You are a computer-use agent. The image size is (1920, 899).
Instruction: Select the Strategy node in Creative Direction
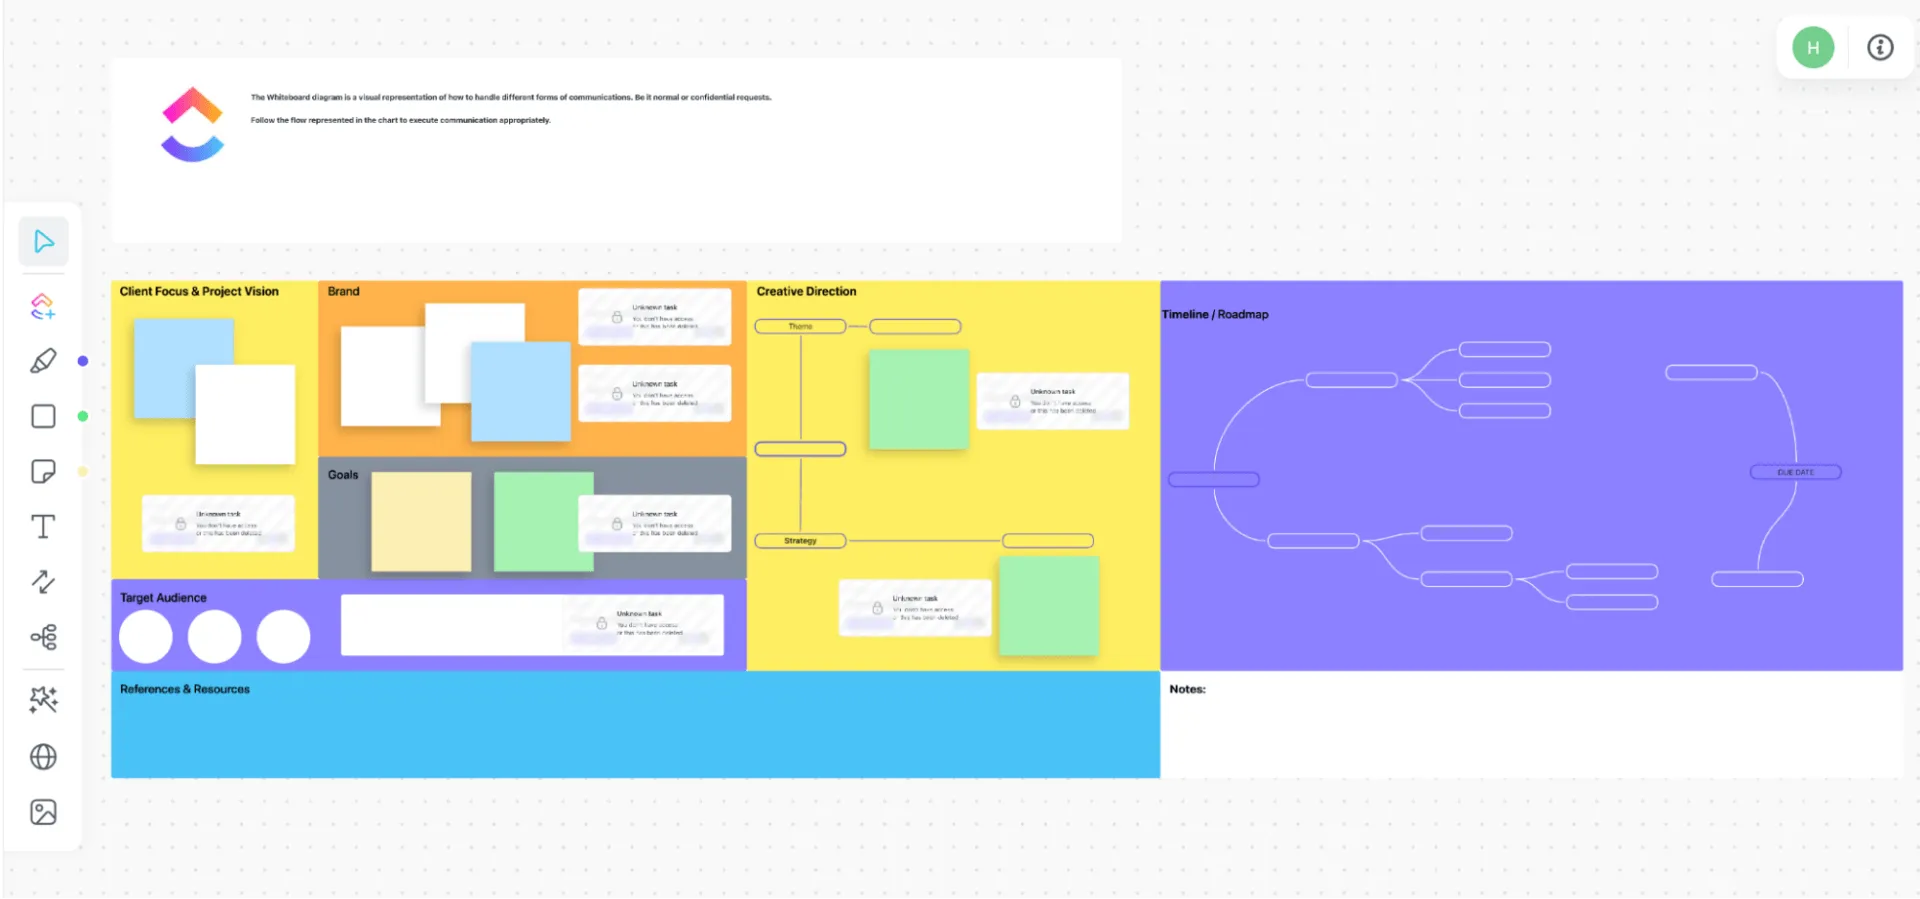click(x=800, y=541)
